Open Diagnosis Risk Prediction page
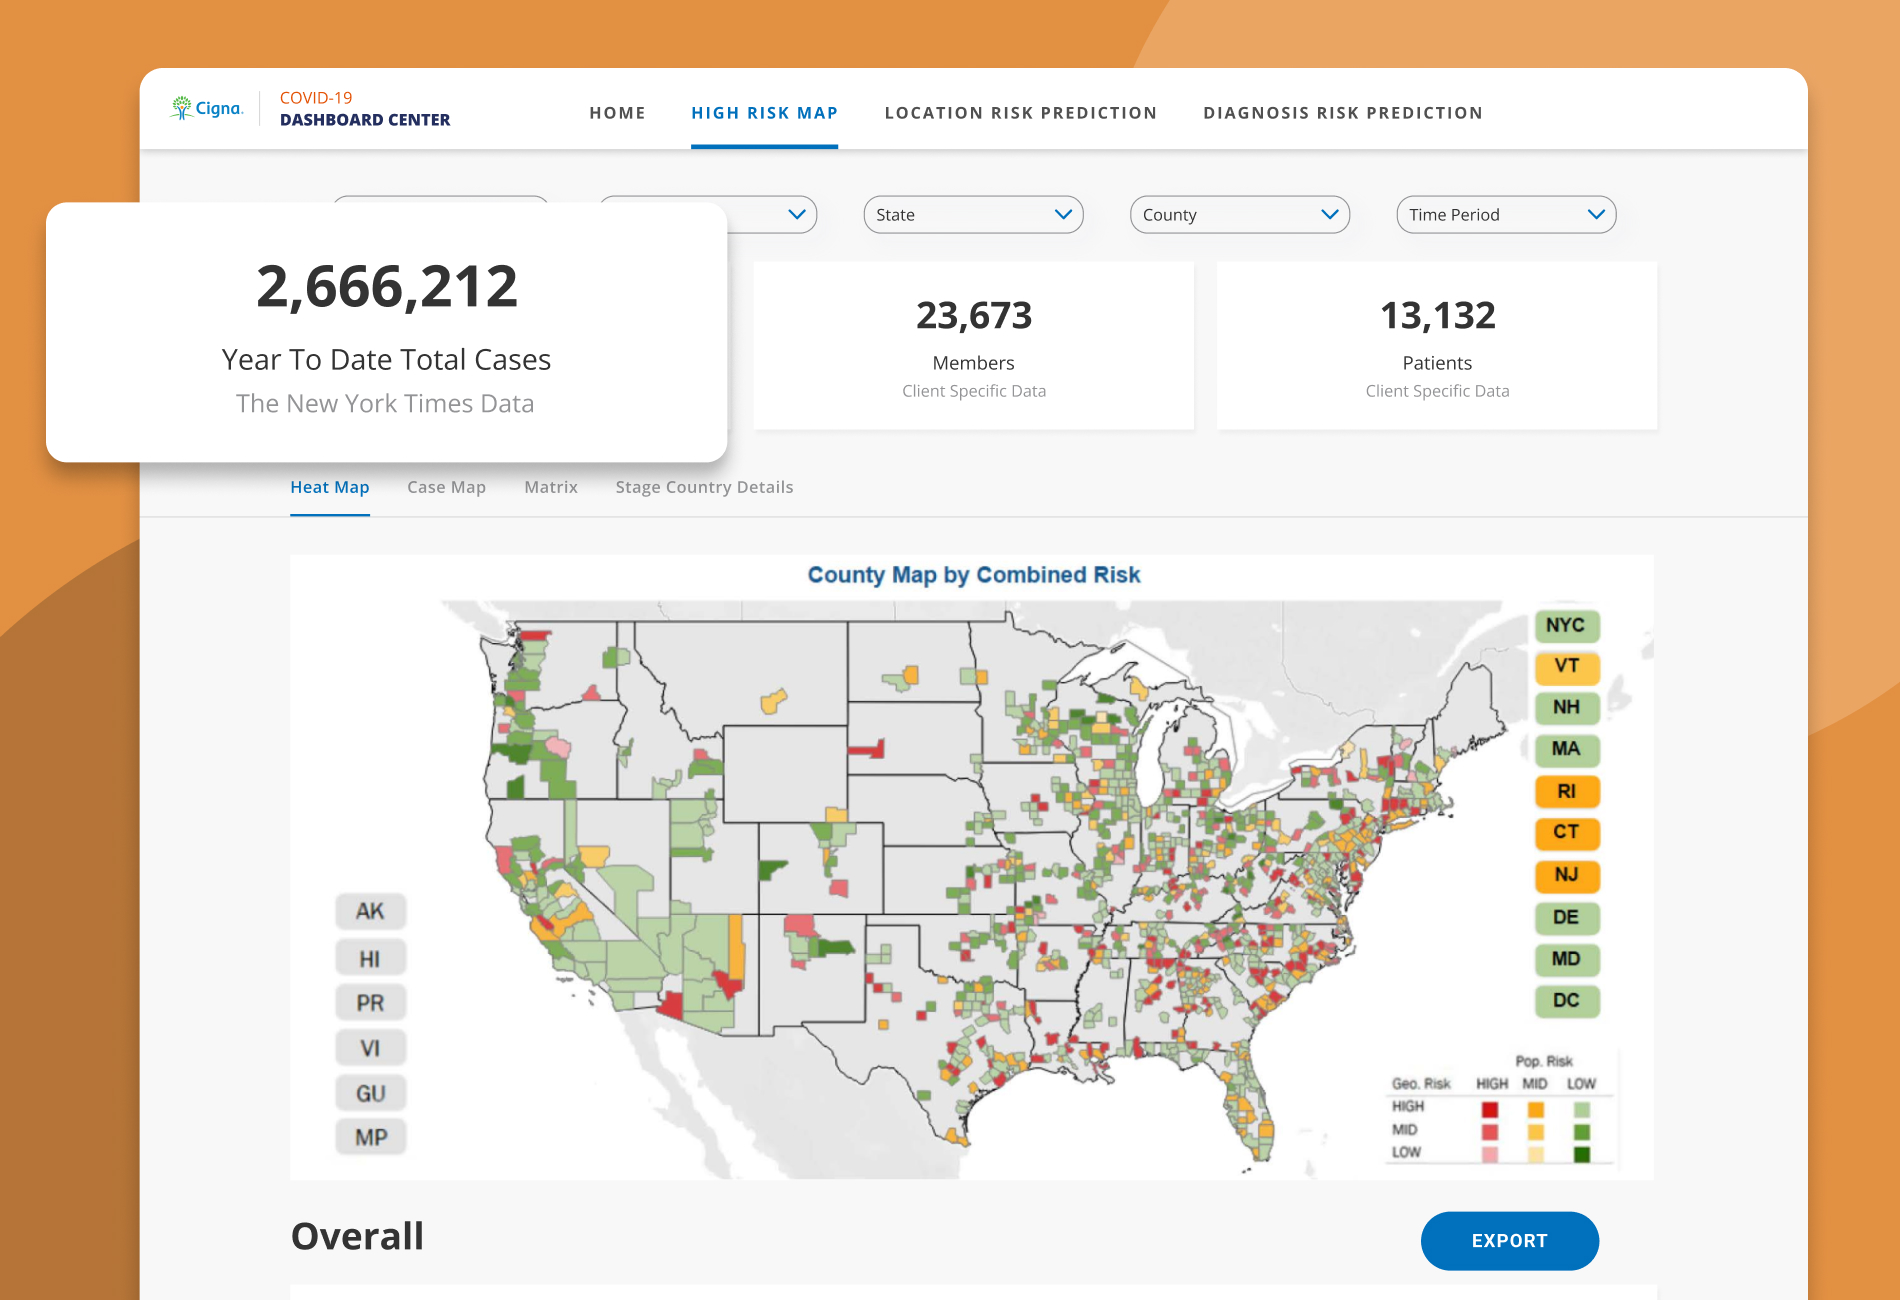1900x1300 pixels. (1343, 113)
